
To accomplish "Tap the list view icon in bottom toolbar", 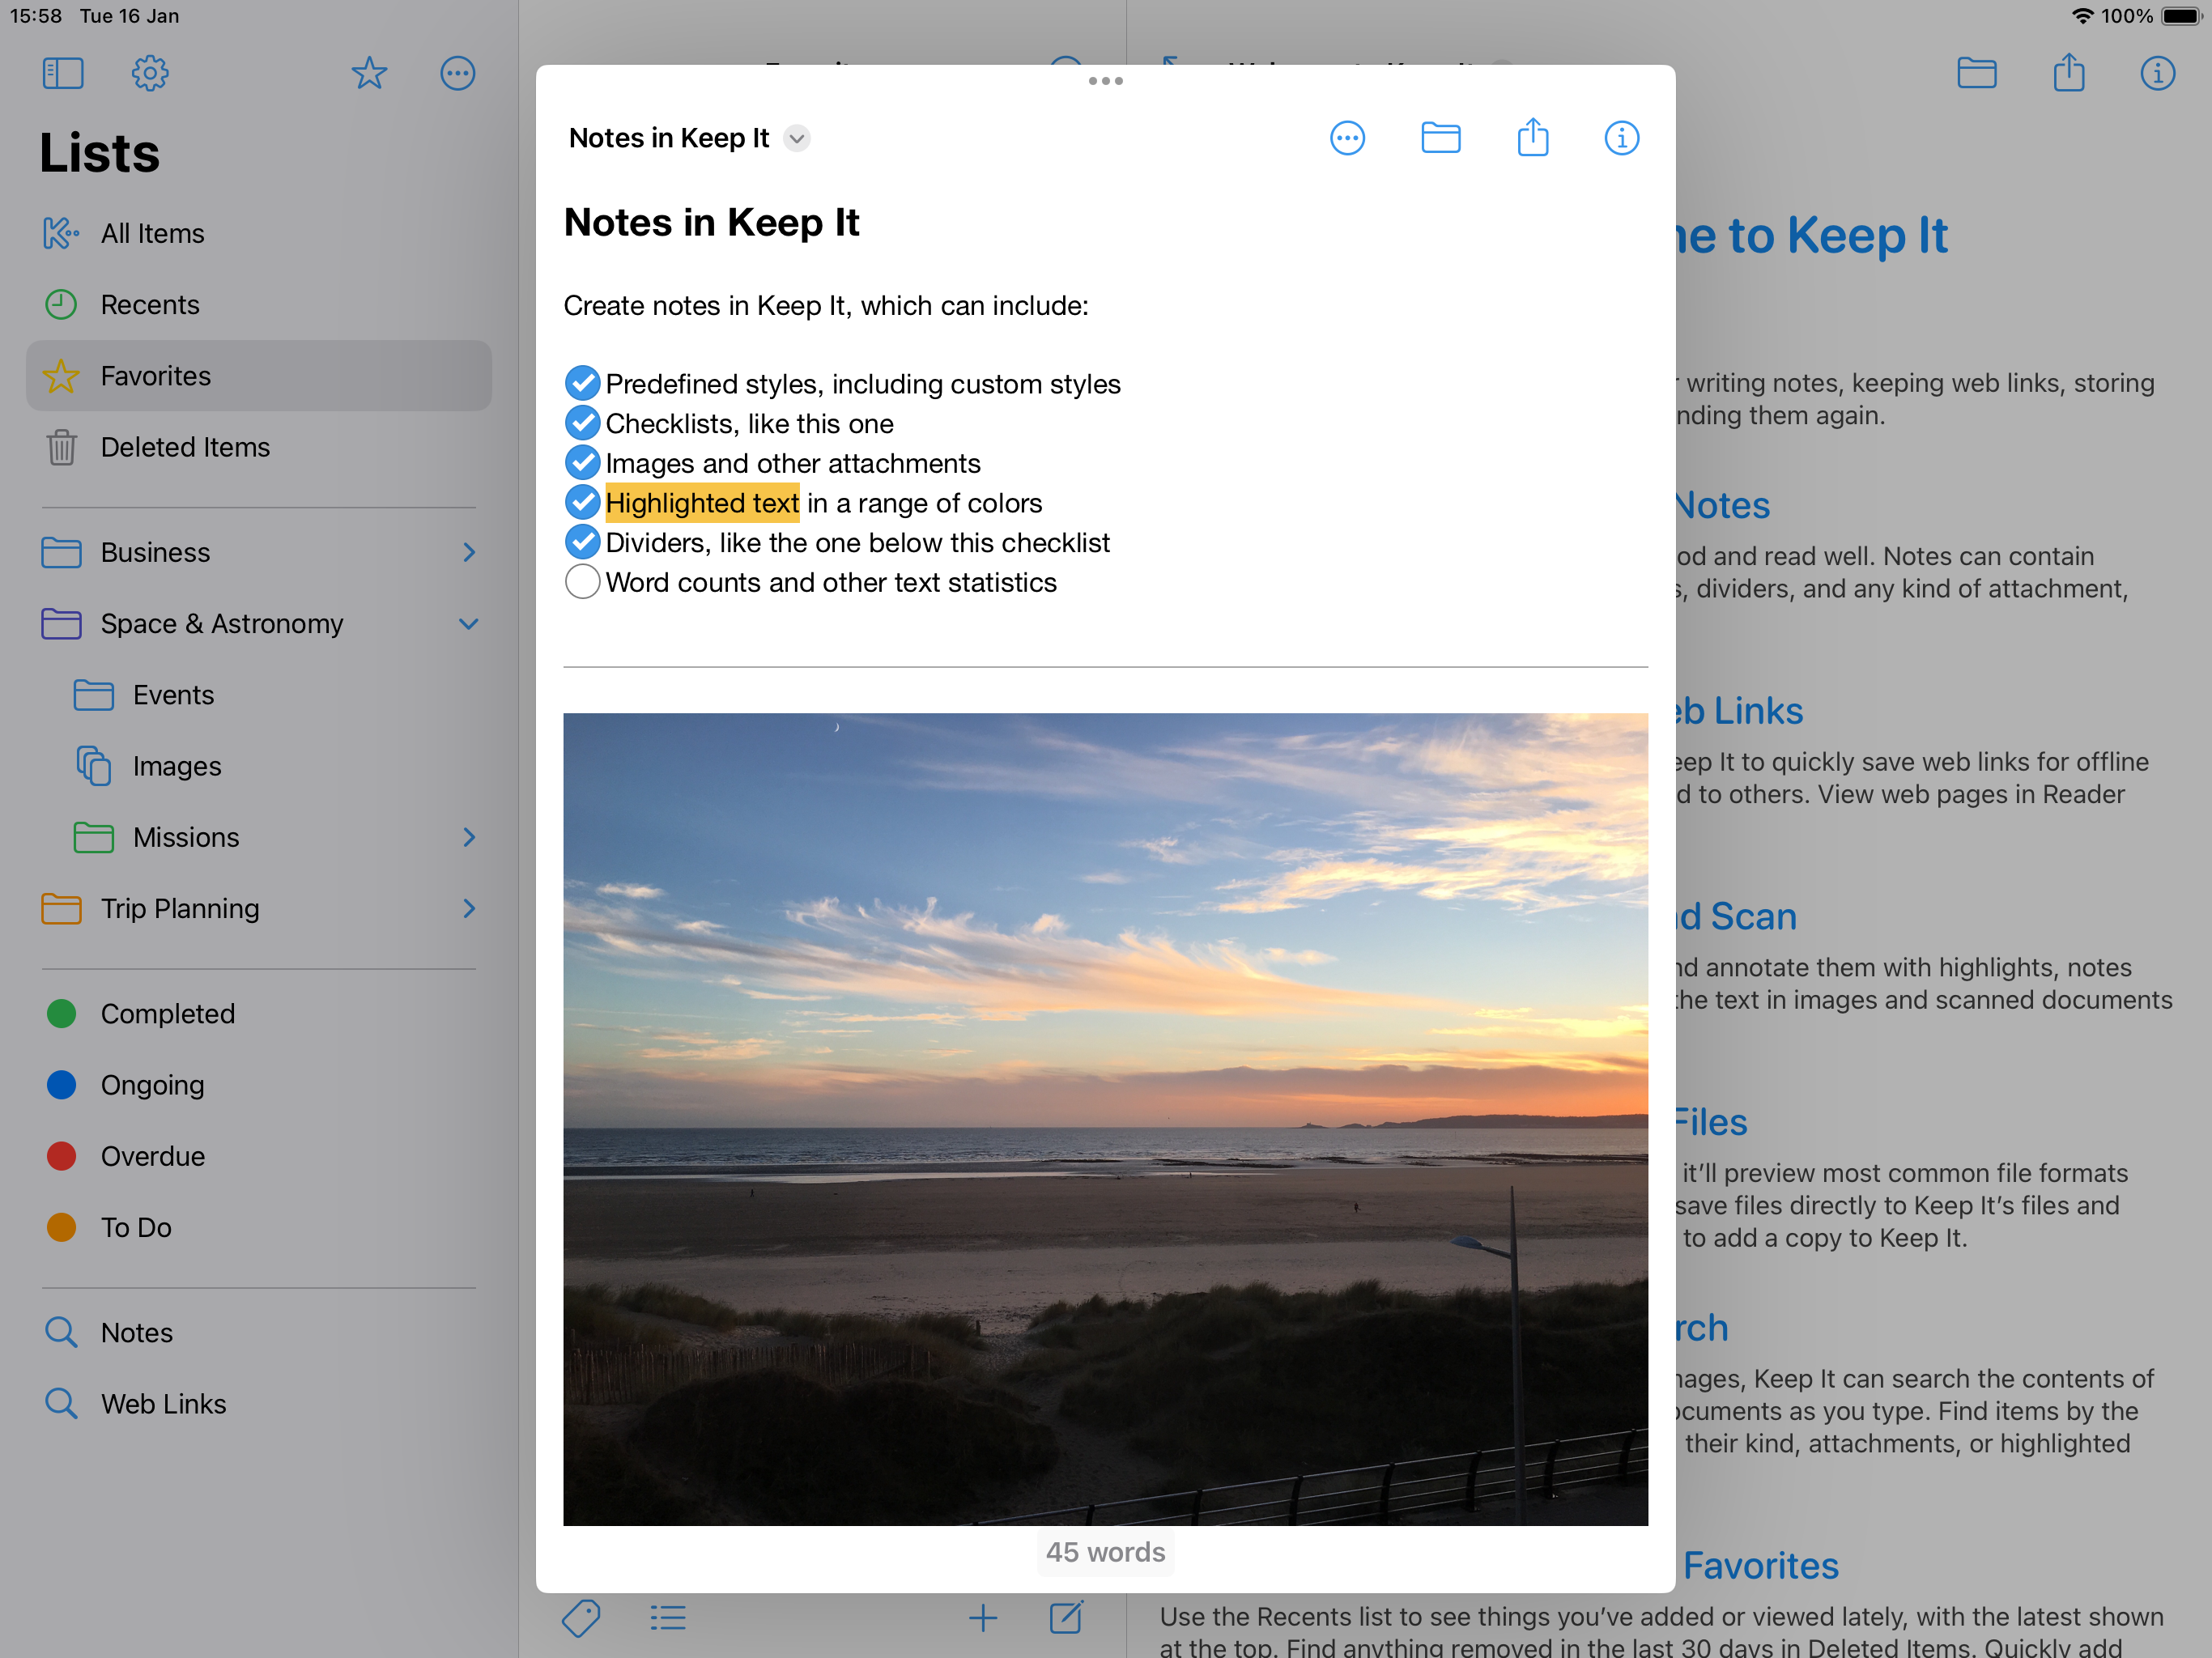I will (667, 1617).
